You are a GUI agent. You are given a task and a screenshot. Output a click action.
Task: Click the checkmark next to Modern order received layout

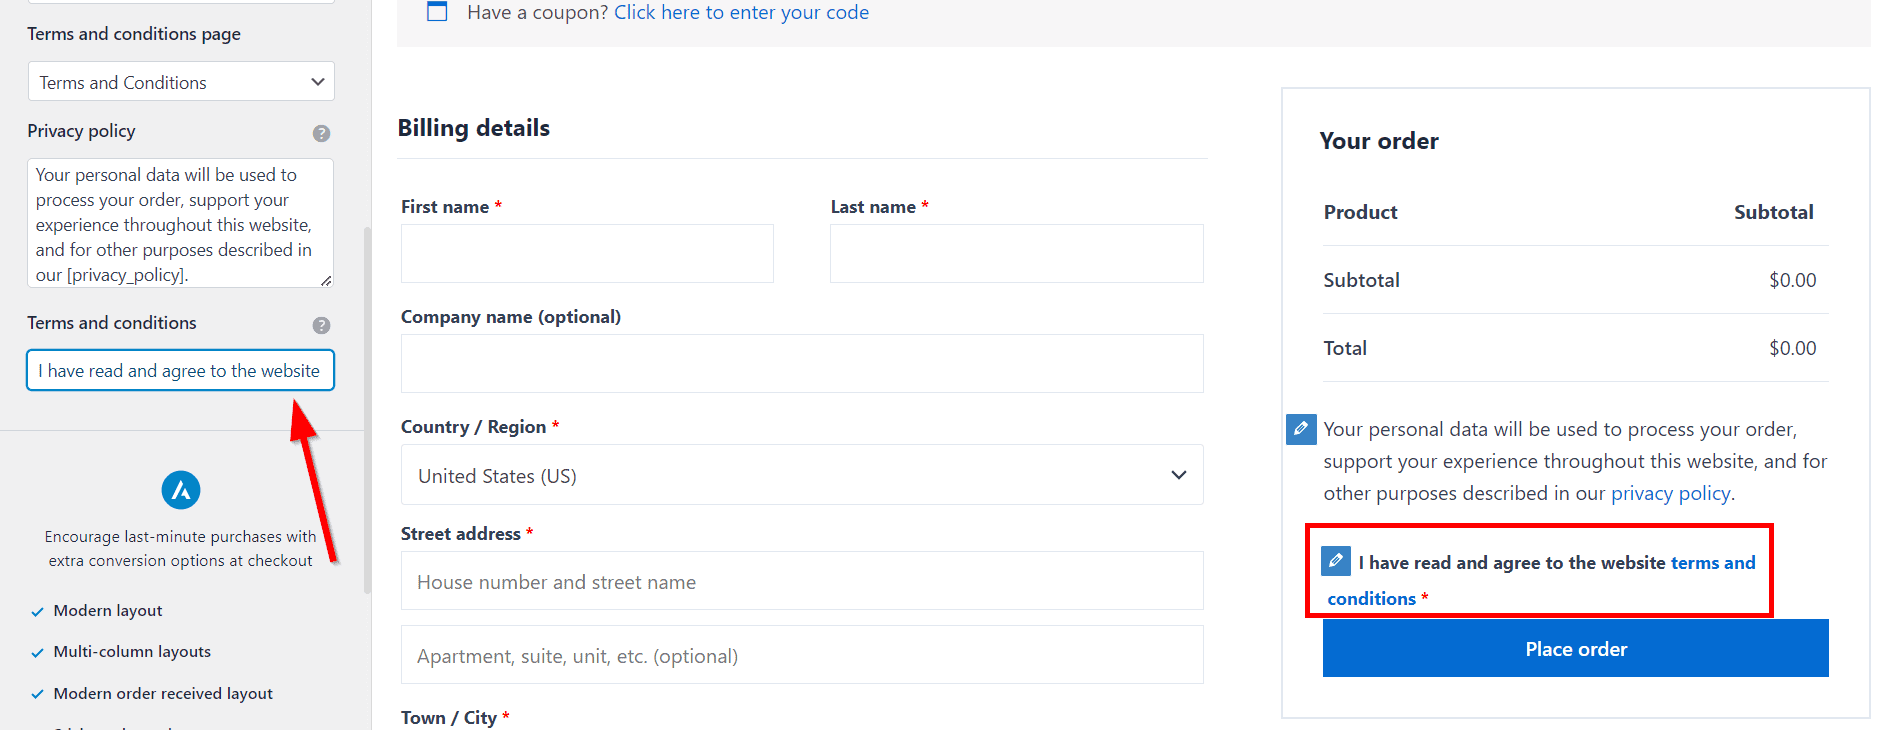pos(37,694)
